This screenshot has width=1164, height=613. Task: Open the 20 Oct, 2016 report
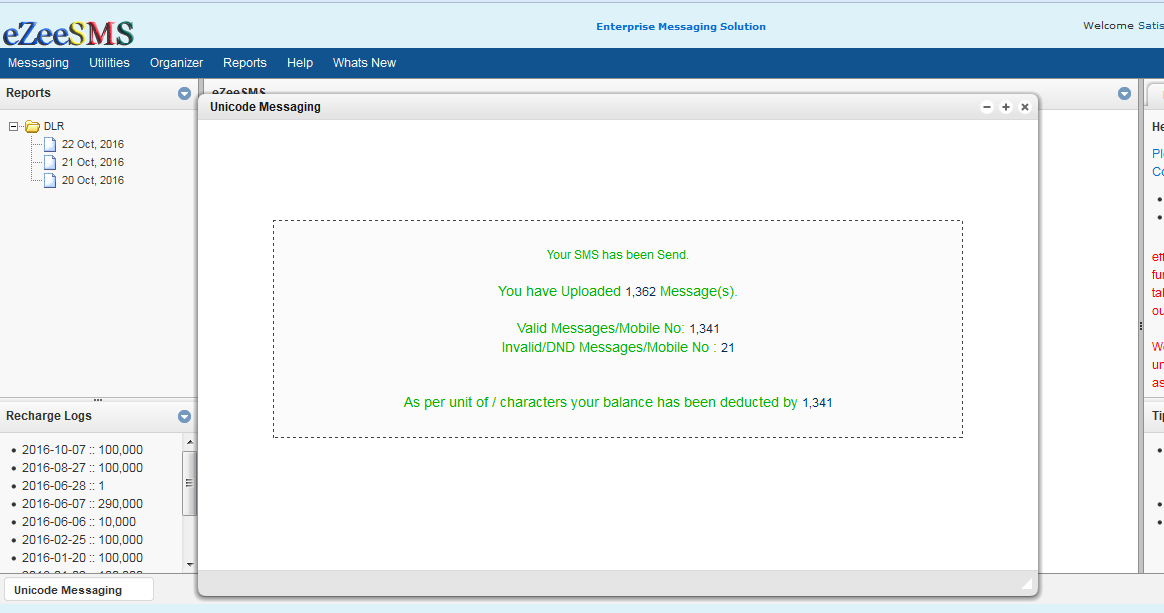pyautogui.click(x=92, y=181)
